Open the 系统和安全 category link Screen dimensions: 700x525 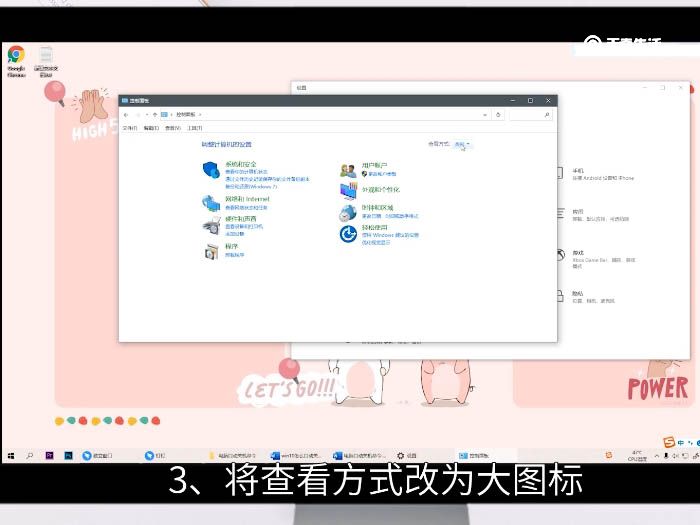pyautogui.click(x=241, y=164)
